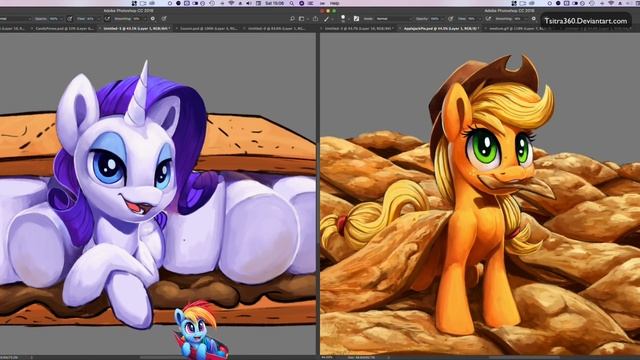Open Notification Center in the menu bar
The image size is (640, 360).
pos(311,3)
